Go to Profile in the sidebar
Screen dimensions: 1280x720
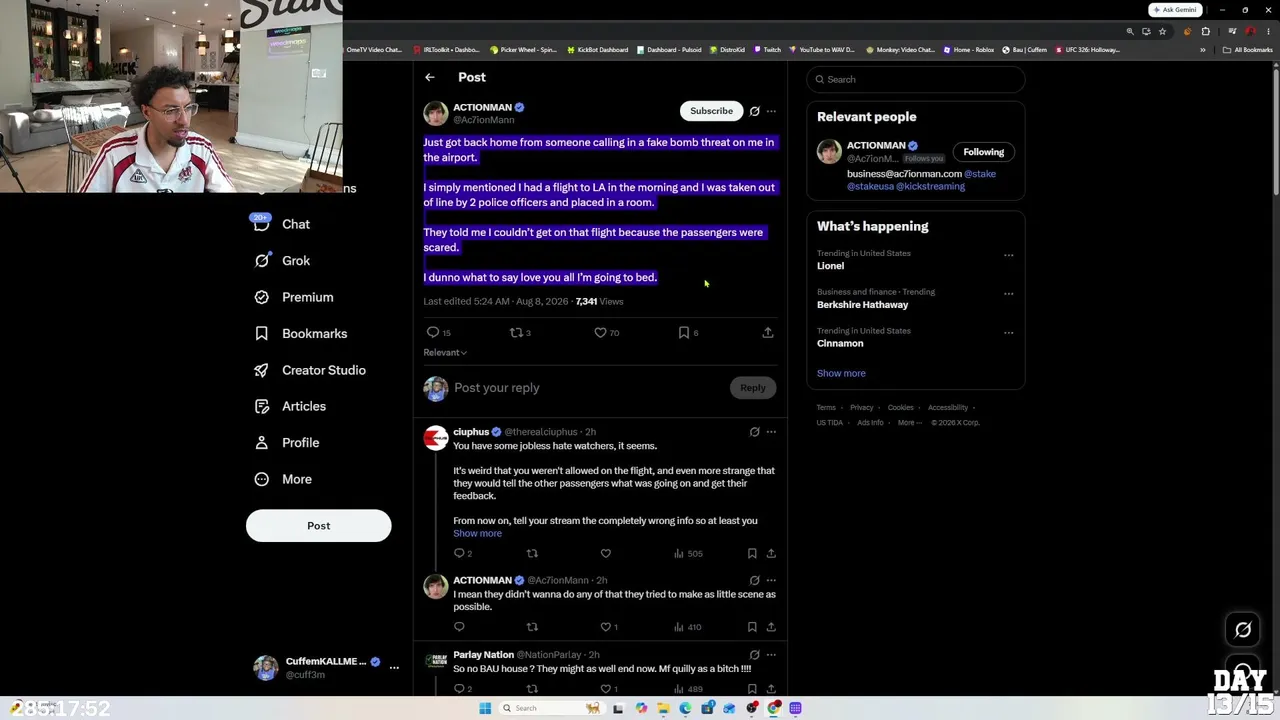pyautogui.click(x=286, y=443)
